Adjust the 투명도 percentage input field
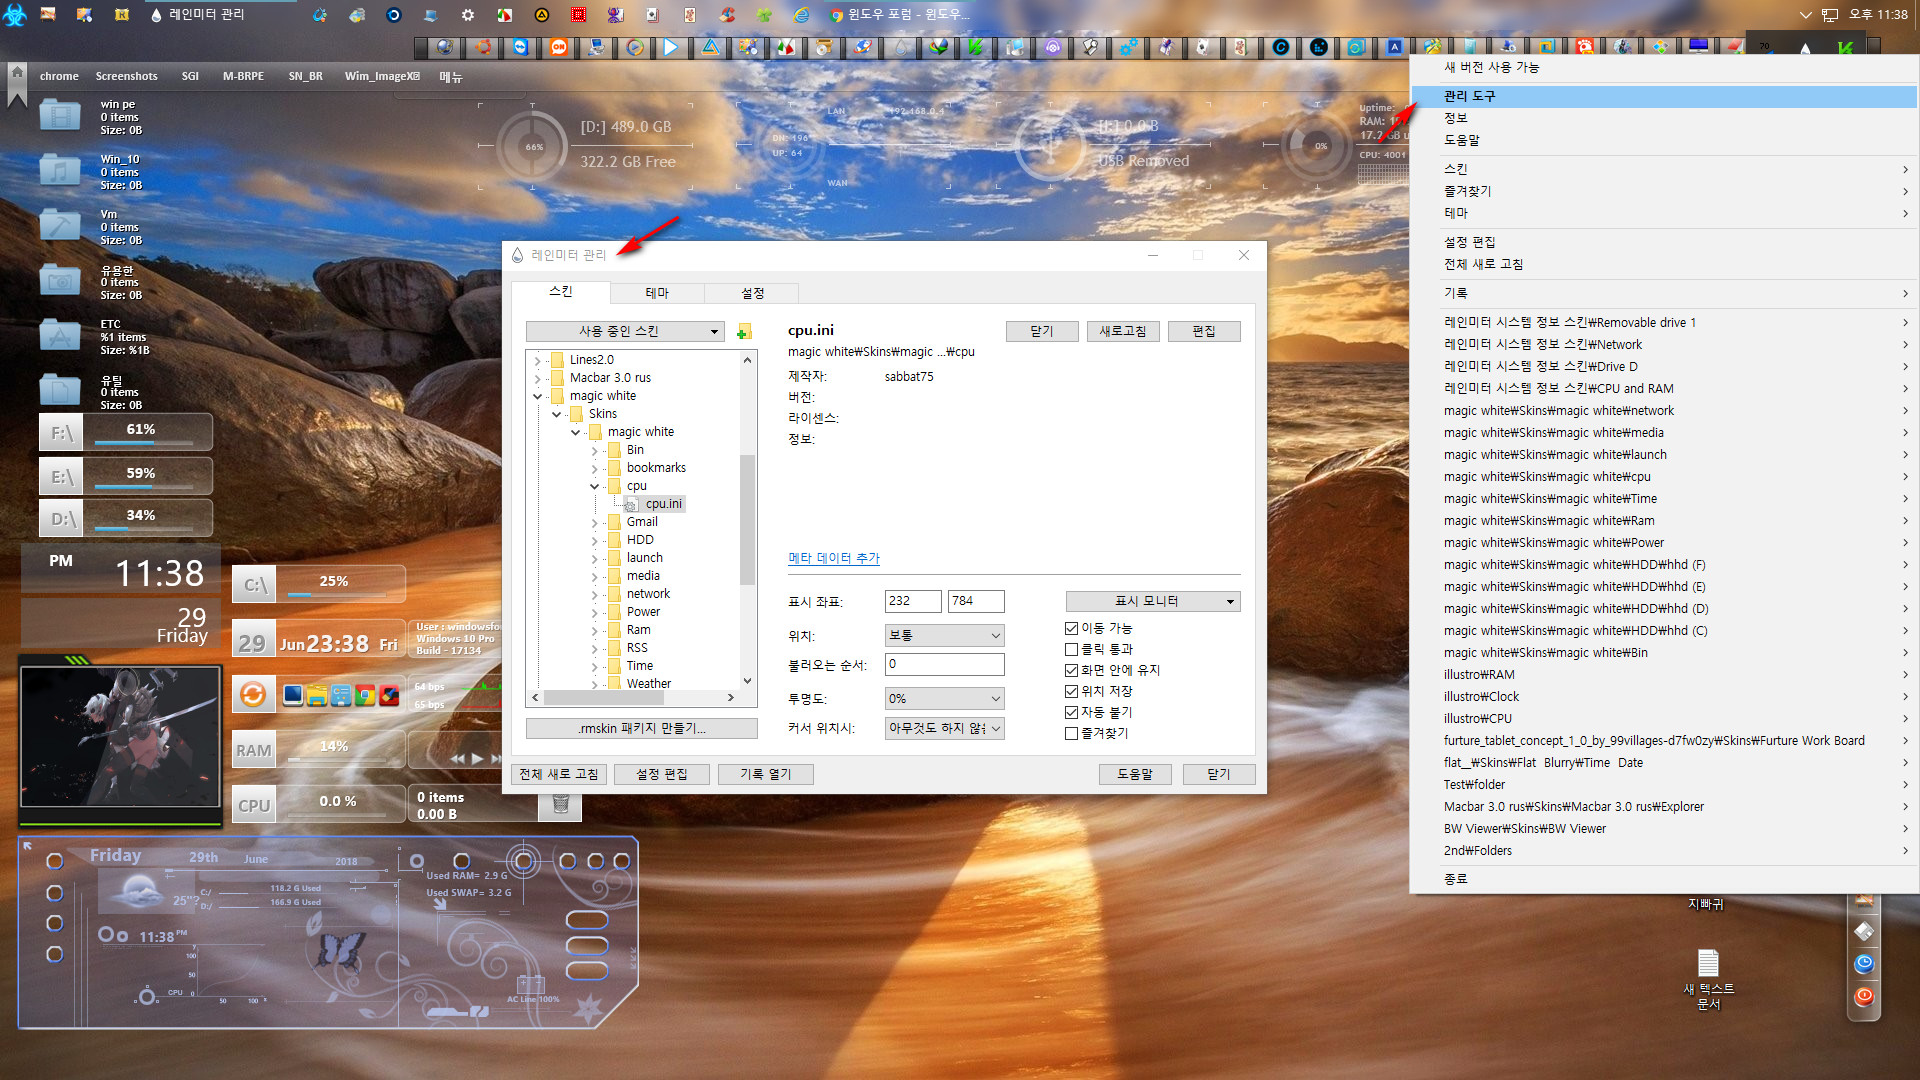Screen dimensions: 1920x1080 [942, 698]
